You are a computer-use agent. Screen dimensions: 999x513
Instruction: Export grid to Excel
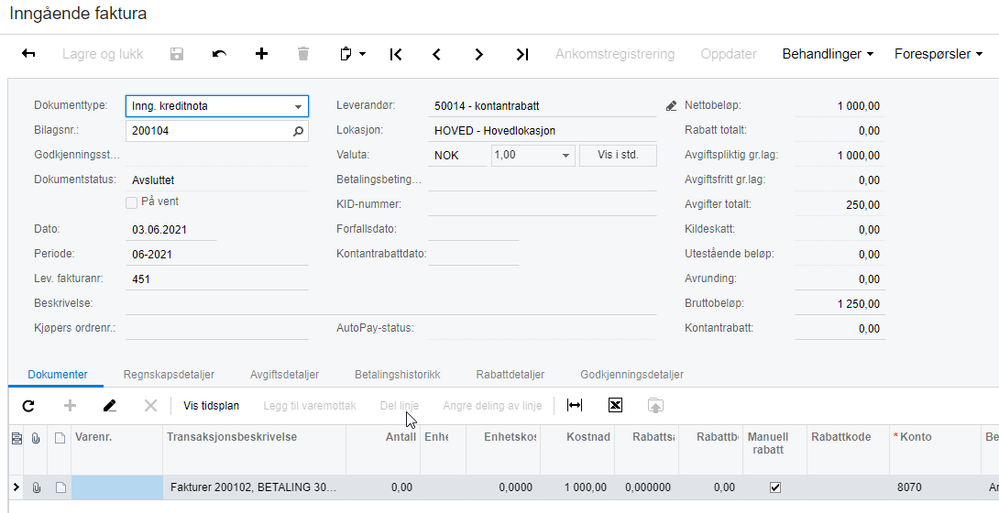click(x=615, y=405)
